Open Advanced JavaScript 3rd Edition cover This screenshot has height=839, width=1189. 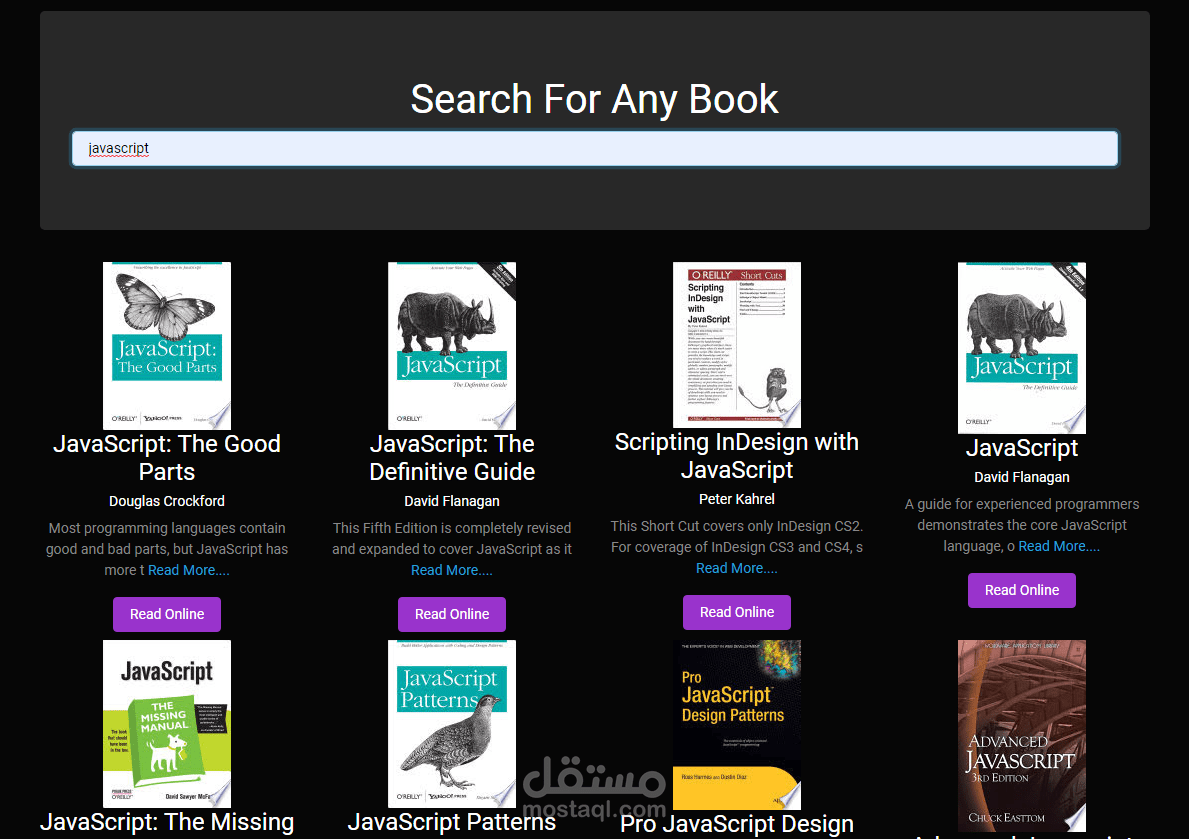click(1022, 736)
